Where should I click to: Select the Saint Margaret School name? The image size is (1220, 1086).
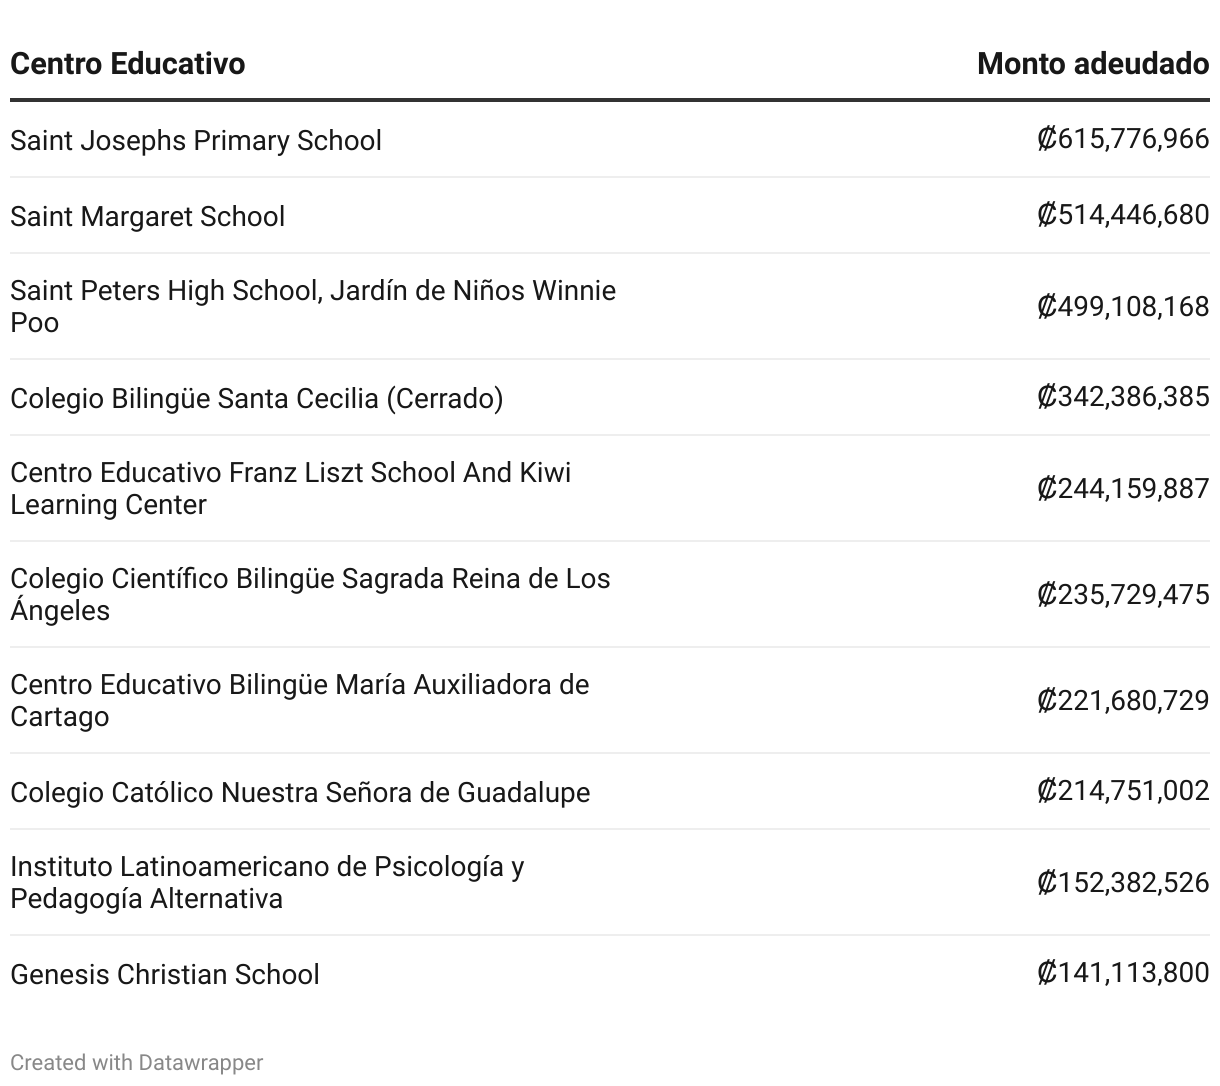(147, 216)
